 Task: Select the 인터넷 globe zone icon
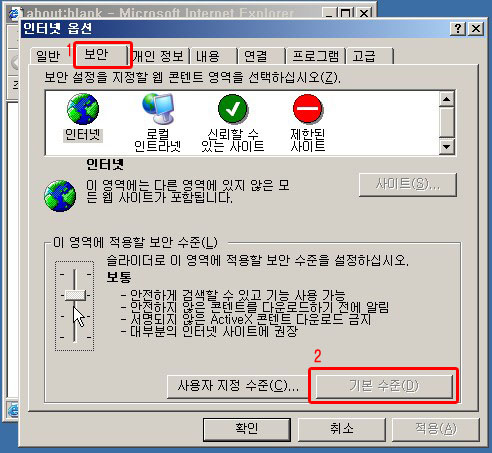click(83, 109)
